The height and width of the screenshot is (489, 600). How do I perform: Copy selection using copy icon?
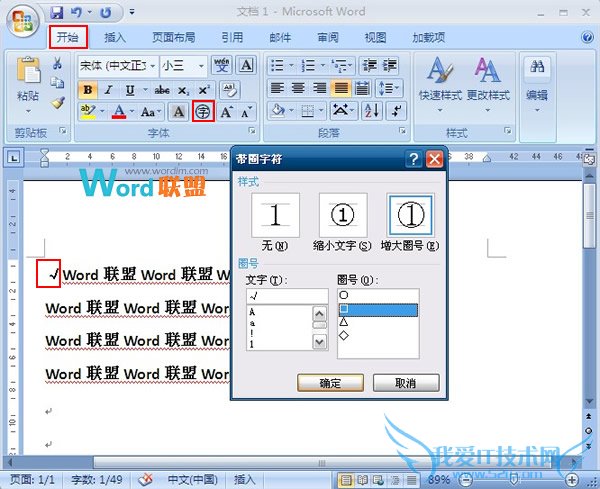tap(57, 83)
